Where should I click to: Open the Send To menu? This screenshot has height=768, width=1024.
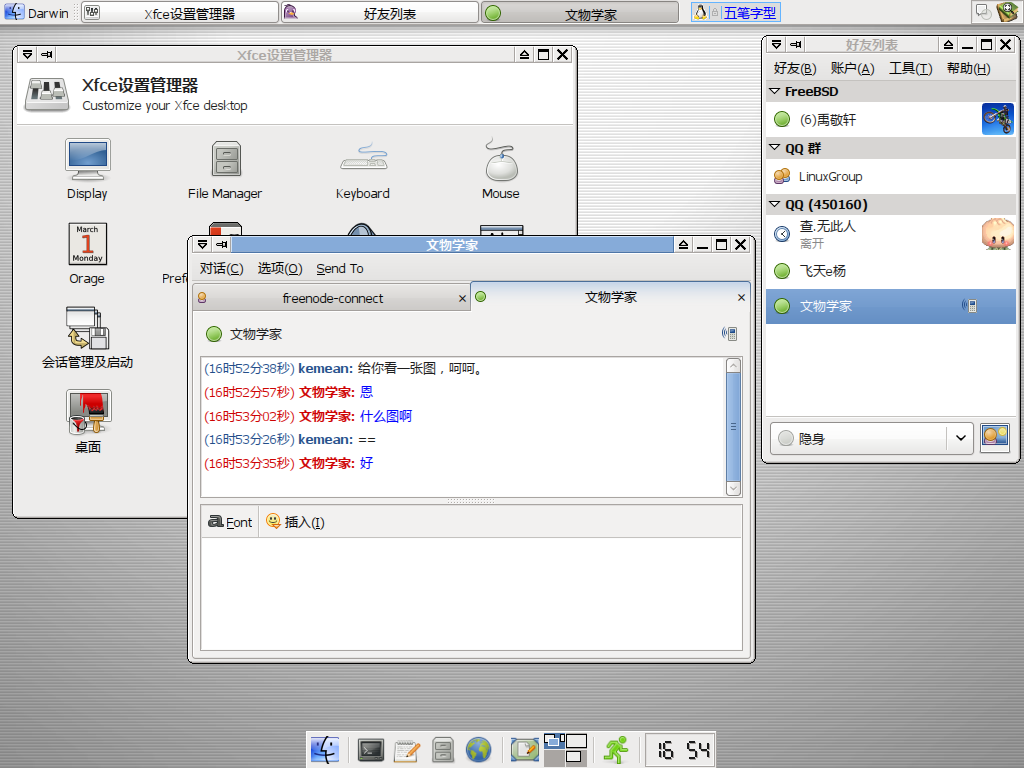[340, 268]
